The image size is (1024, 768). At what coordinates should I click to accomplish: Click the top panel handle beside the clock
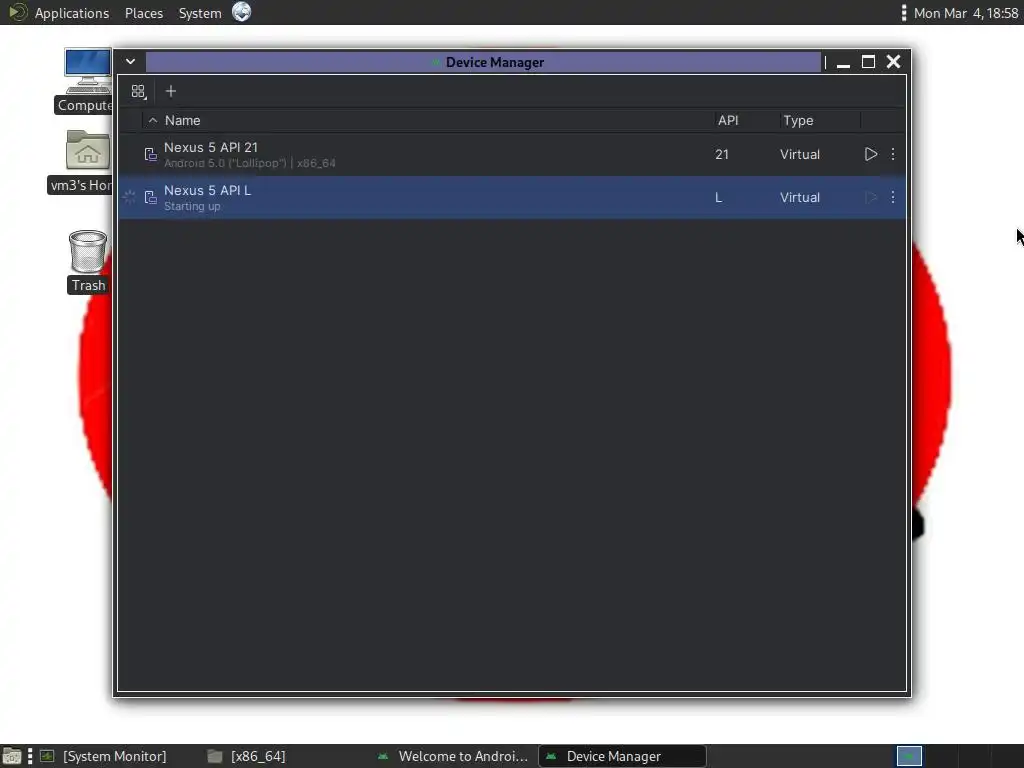[x=904, y=12]
